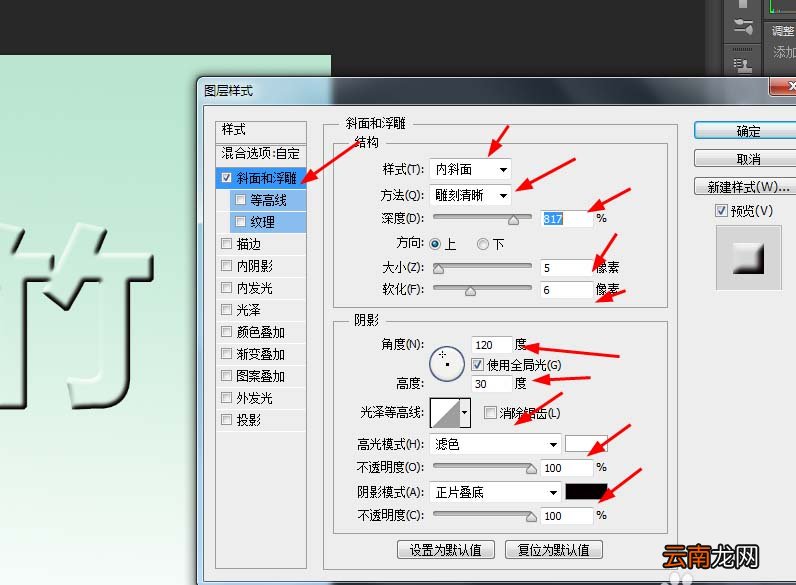796x585 pixels.
Task: Open the 高光模式 dropdown showing 滤色
Action: (x=495, y=444)
